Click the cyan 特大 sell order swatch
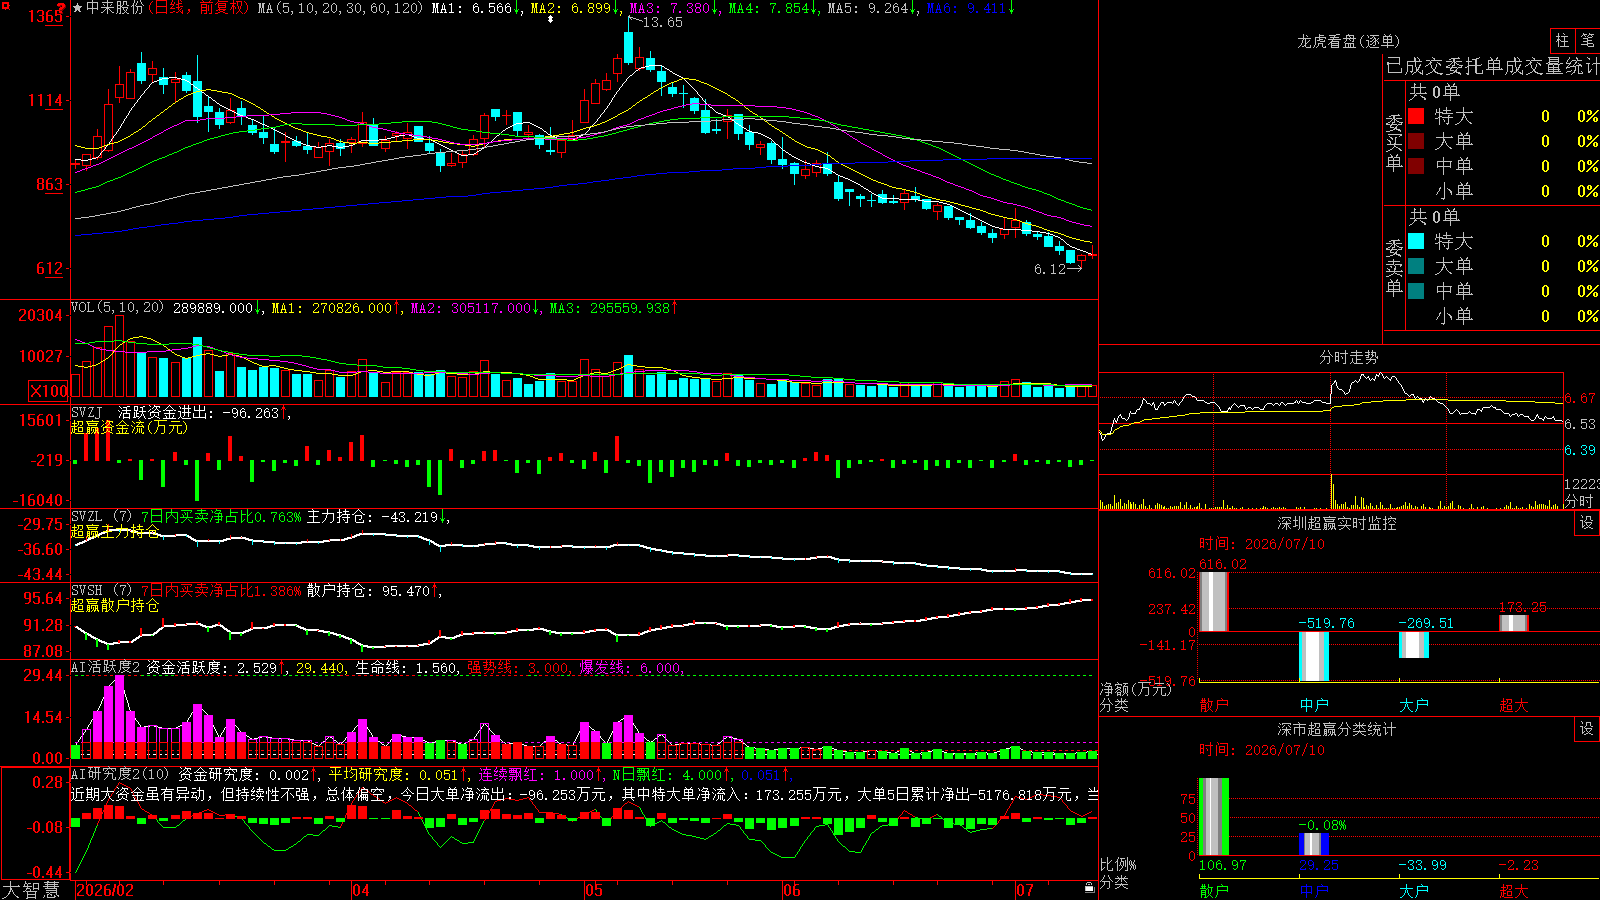Viewport: 1600px width, 900px height. (1416, 241)
